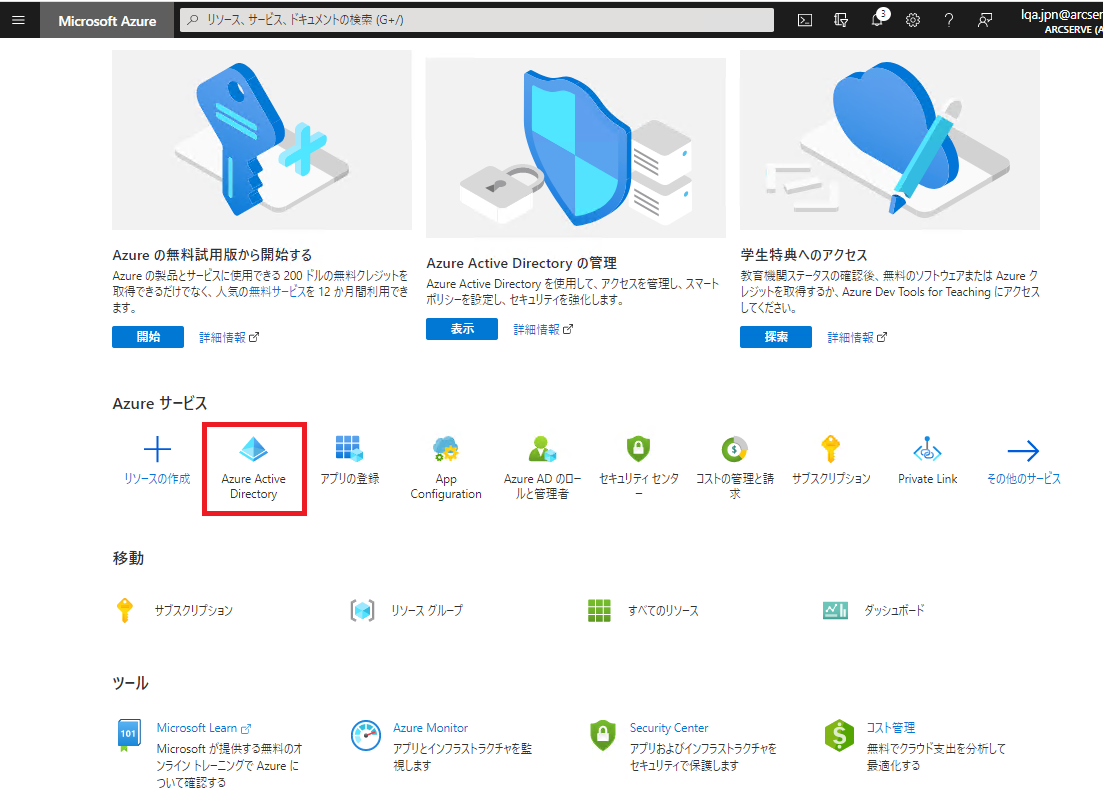Open Private Link service icon

[927, 449]
